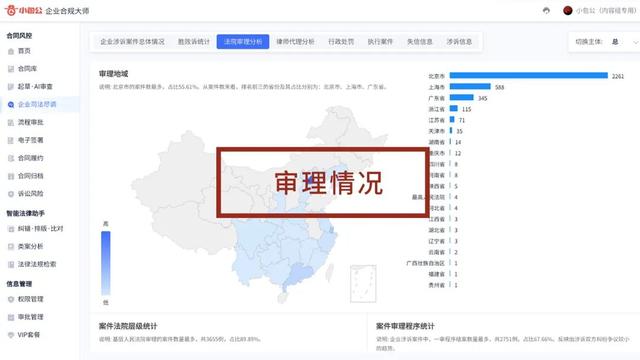The image size is (640, 360).
Task: Switch to the 律师代理分析 tab
Action: coord(296,42)
